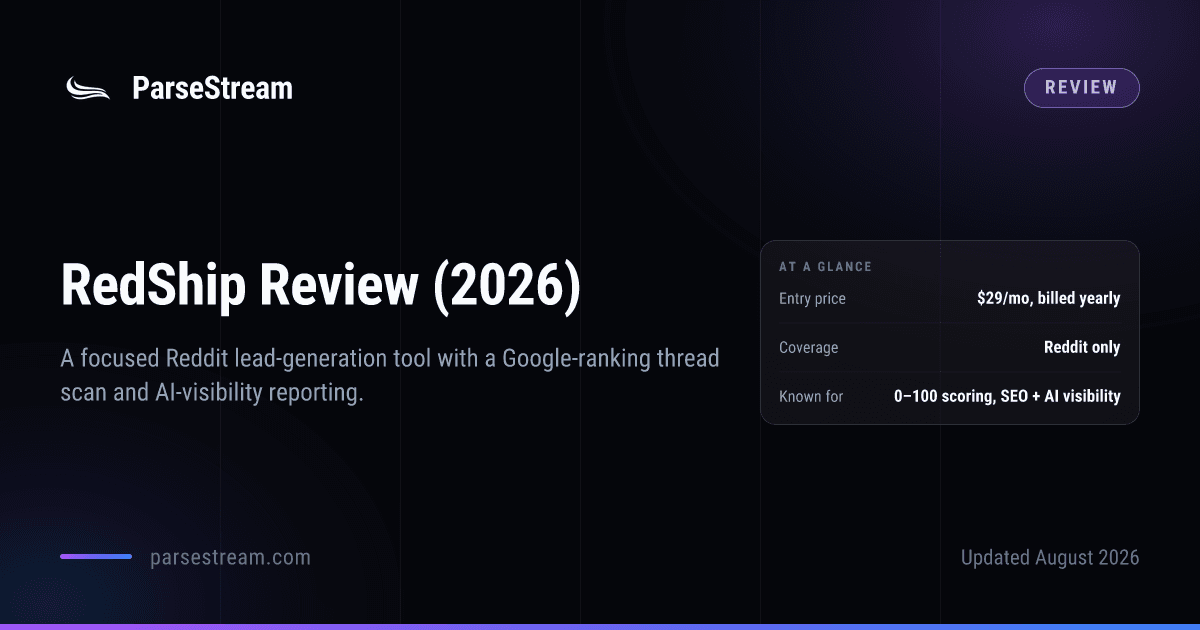This screenshot has height=630, width=1200.
Task: Click the "Known for" label
Action: click(811, 396)
